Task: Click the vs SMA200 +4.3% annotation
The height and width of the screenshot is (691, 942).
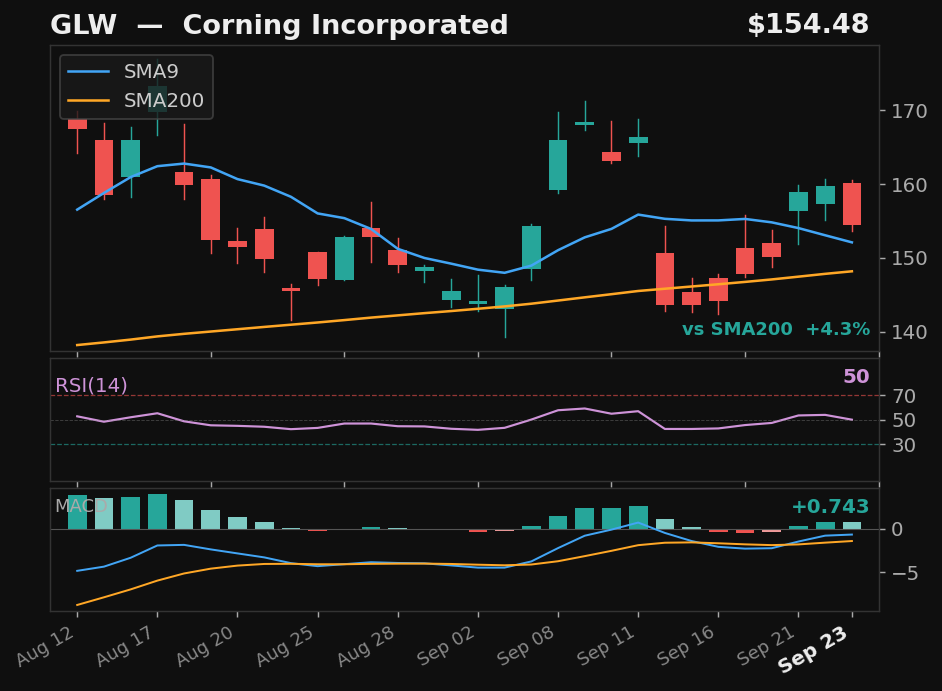Action: coord(776,329)
